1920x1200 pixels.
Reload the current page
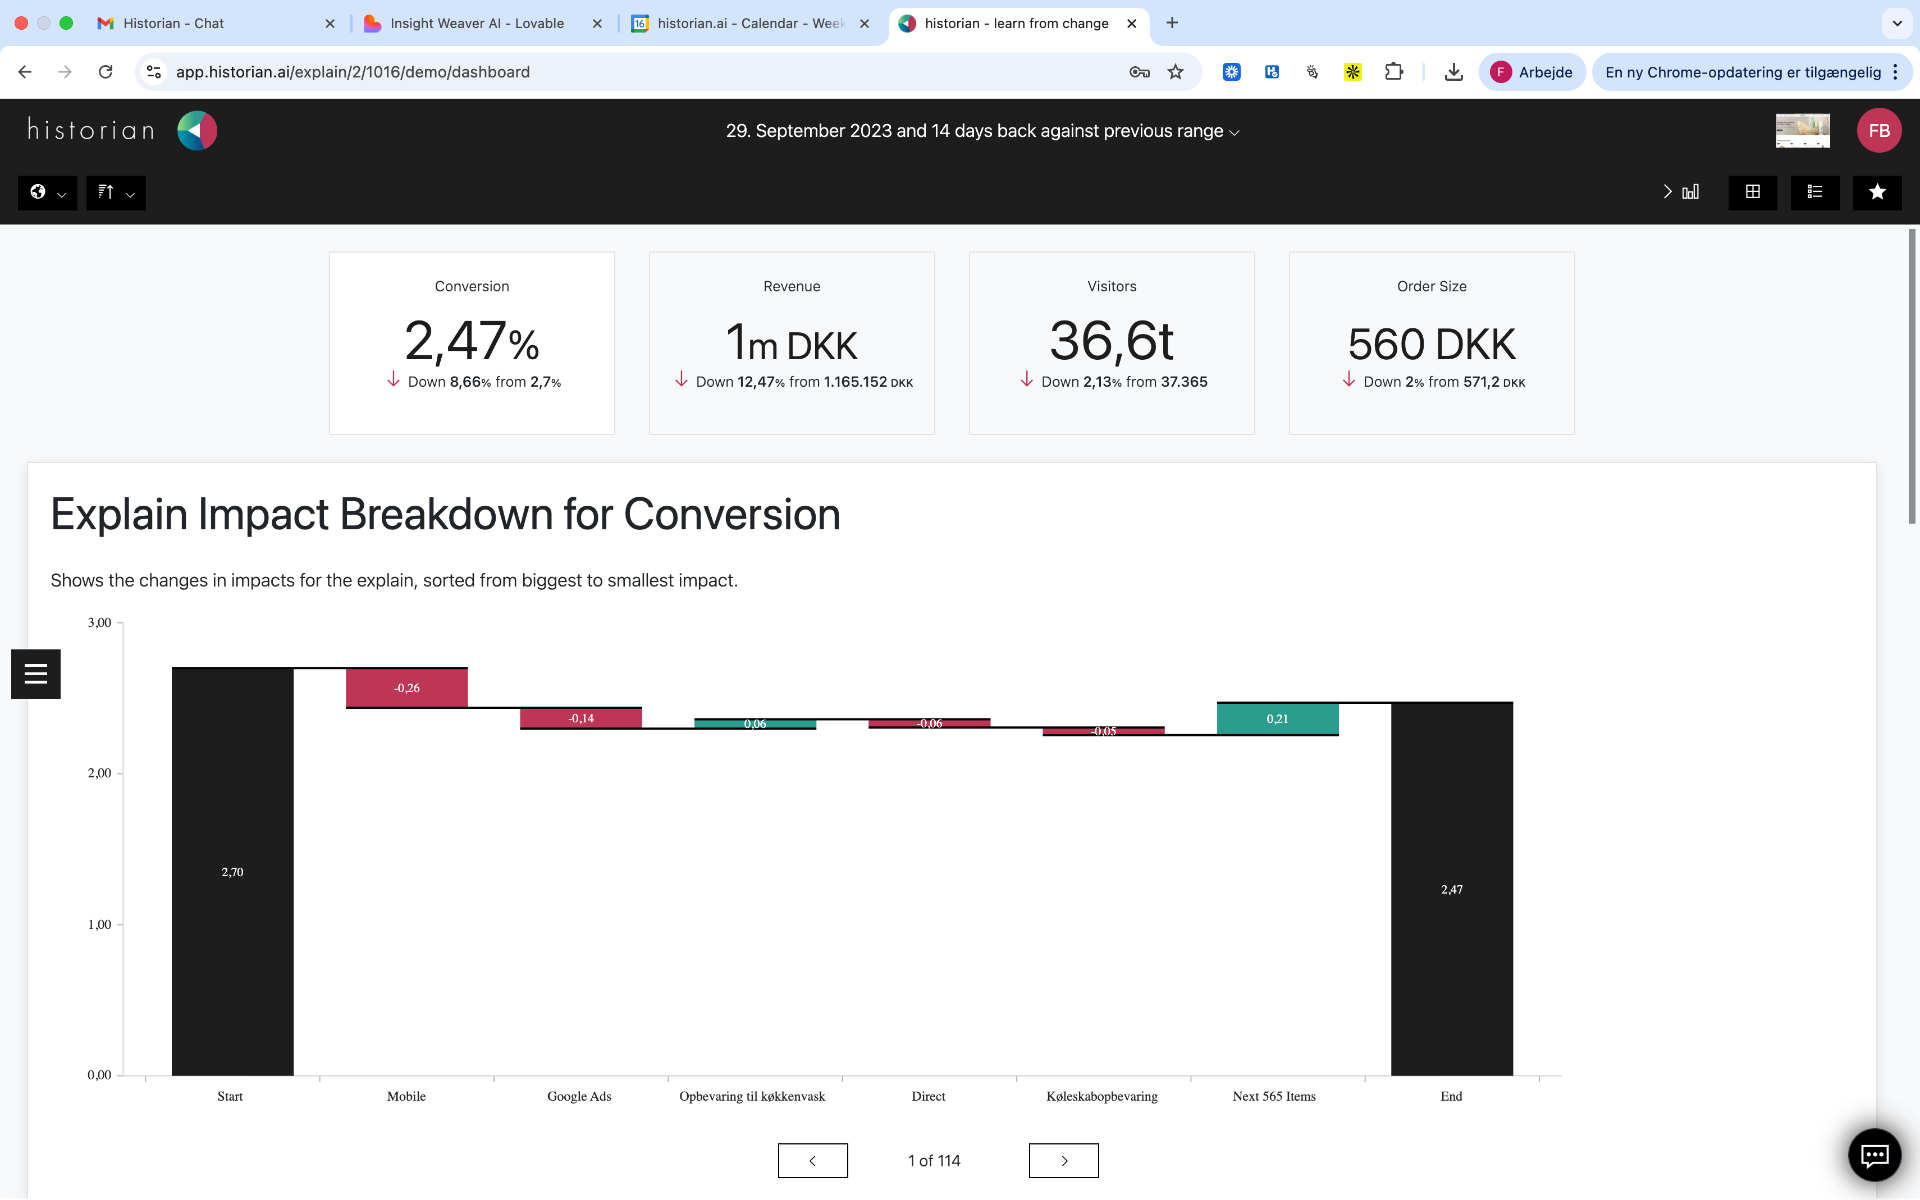(105, 72)
